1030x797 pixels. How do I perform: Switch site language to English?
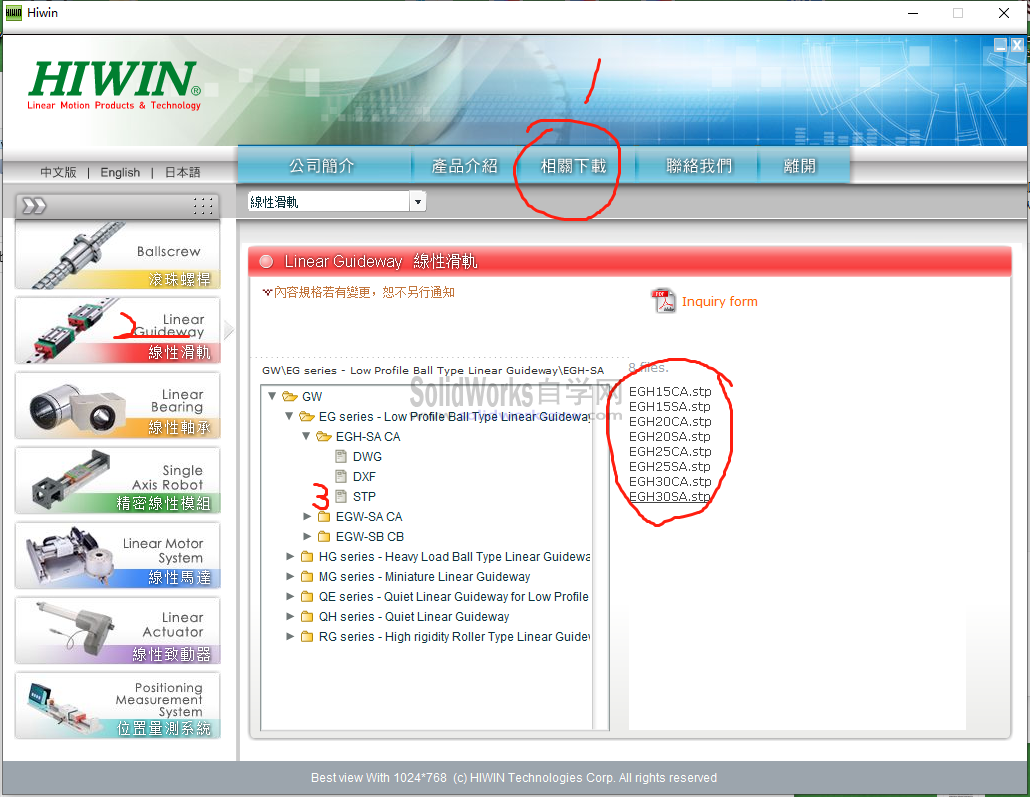(x=120, y=172)
